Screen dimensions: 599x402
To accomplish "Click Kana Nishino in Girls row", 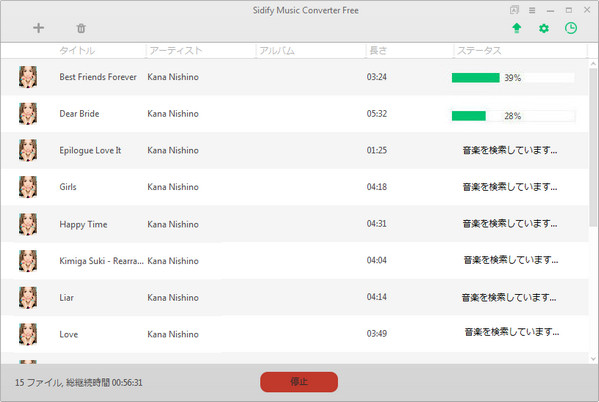I will click(173, 187).
